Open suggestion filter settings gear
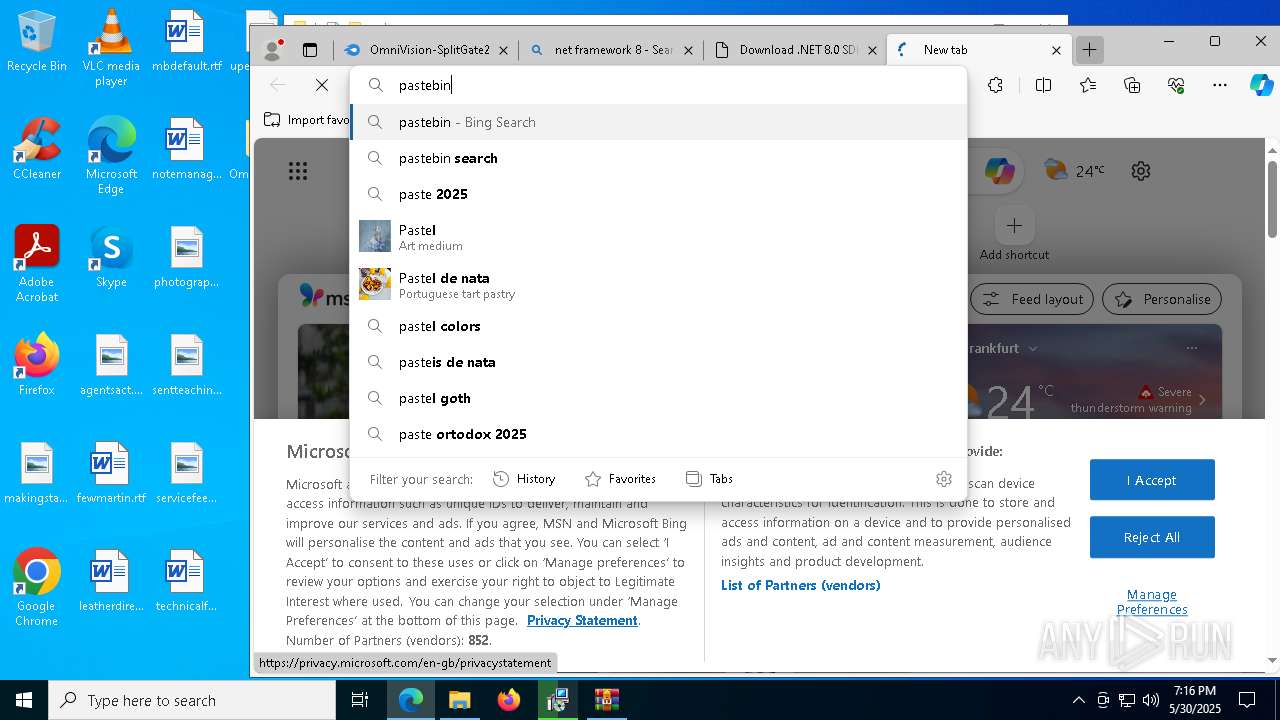This screenshot has height=720, width=1280. pos(943,479)
